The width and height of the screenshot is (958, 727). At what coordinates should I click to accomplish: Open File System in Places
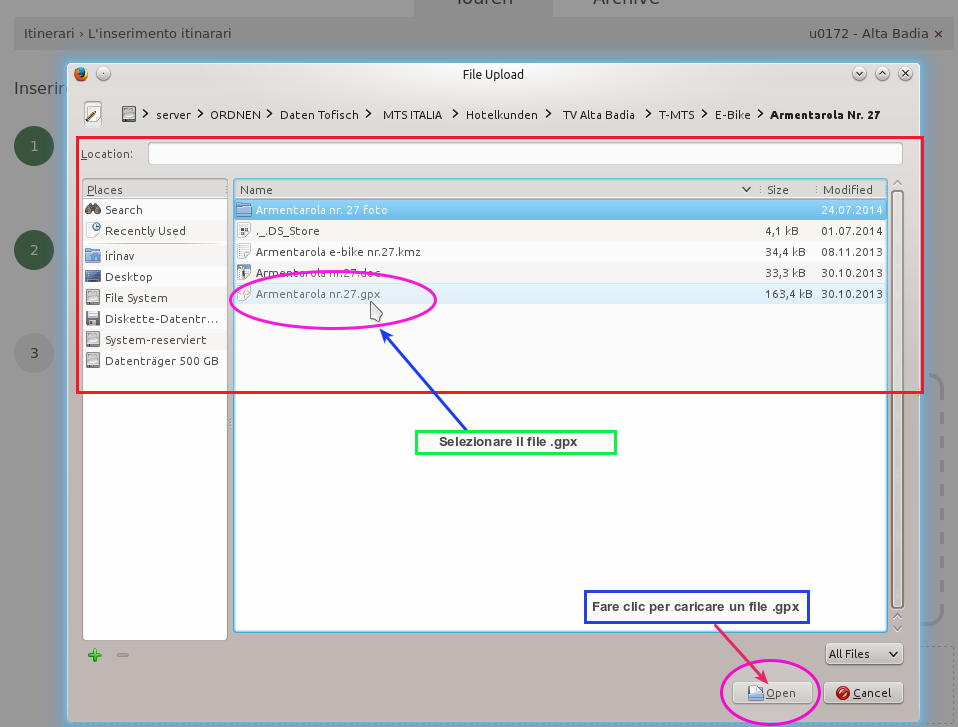pos(135,298)
